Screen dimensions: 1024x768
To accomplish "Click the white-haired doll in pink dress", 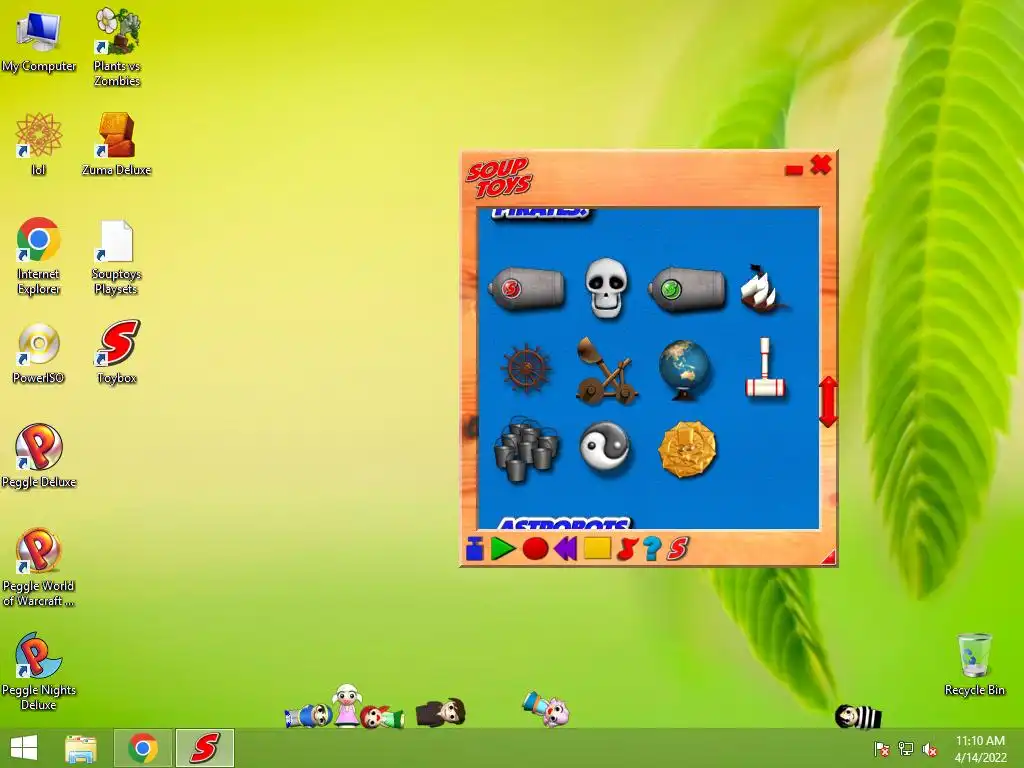I will [347, 705].
